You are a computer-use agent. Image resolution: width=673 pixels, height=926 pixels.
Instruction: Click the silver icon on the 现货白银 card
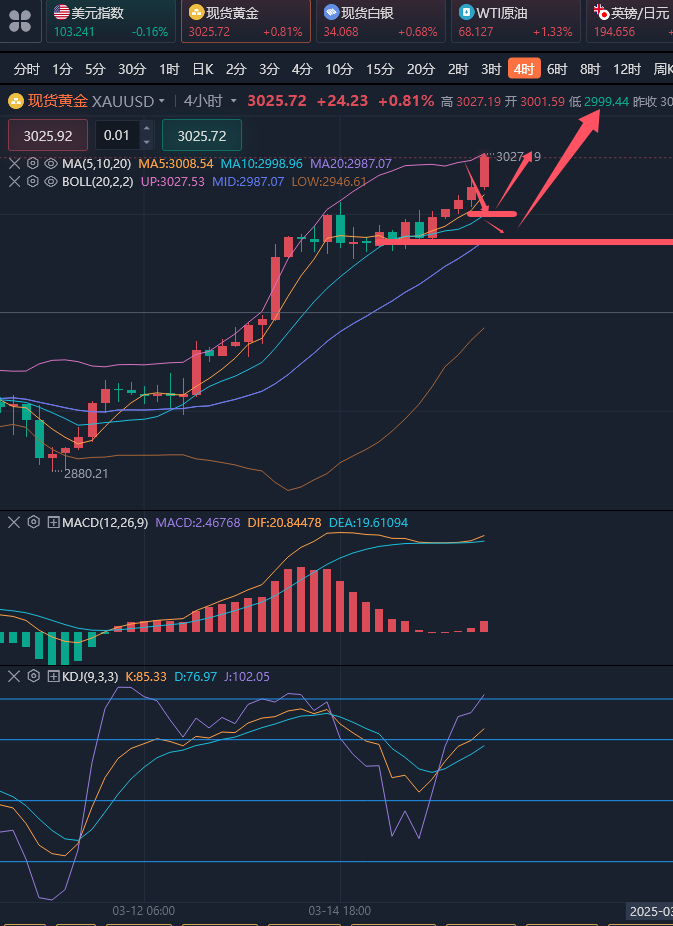pyautogui.click(x=331, y=12)
